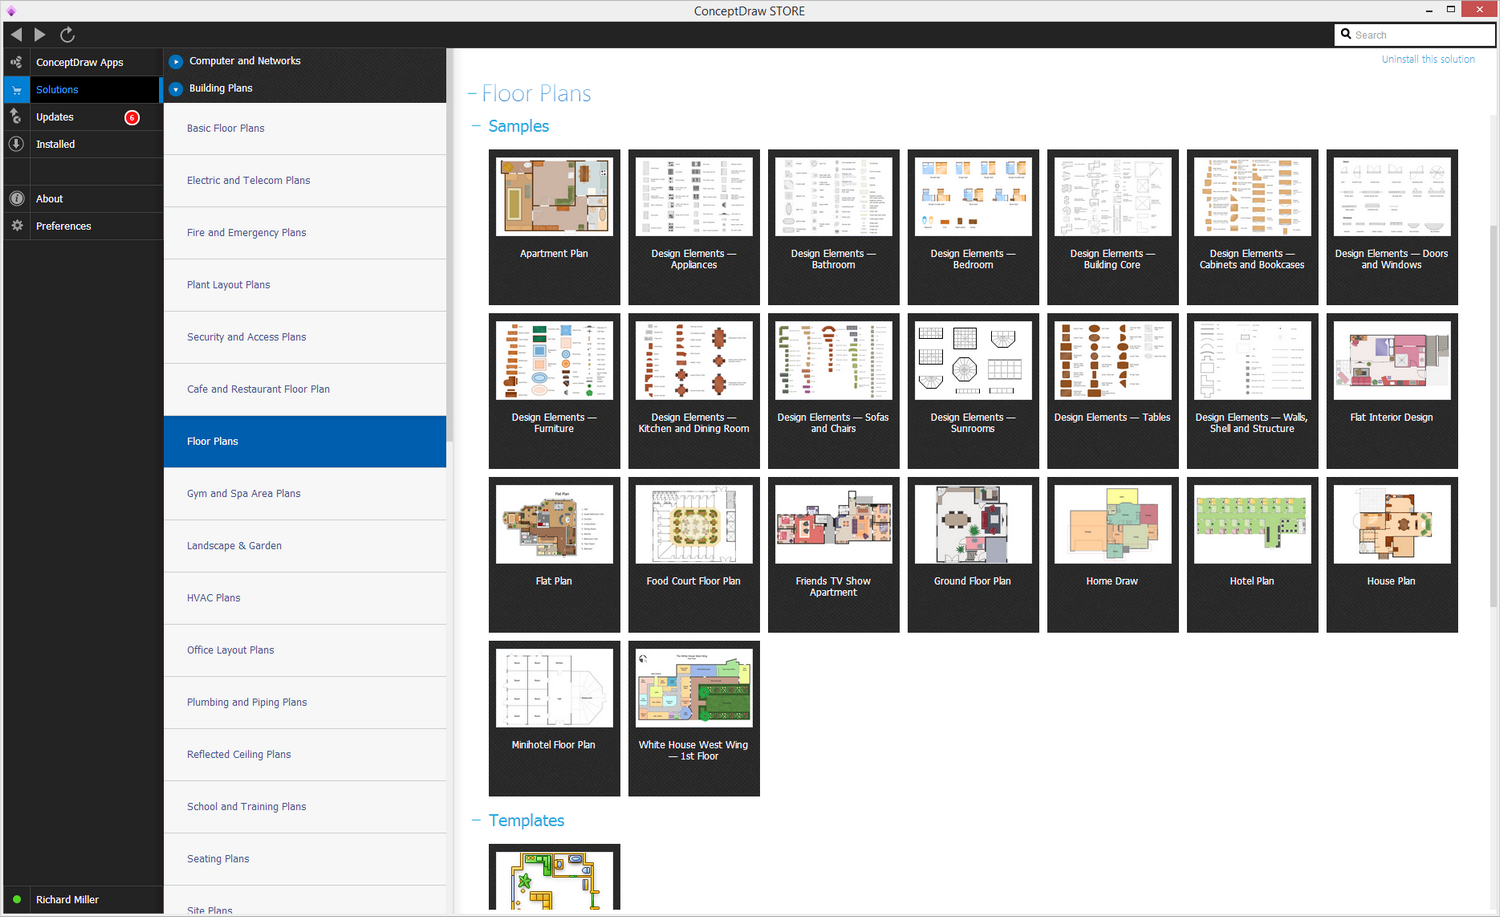Click the Updates sidebar icon
The width and height of the screenshot is (1500, 917).
click(x=16, y=117)
